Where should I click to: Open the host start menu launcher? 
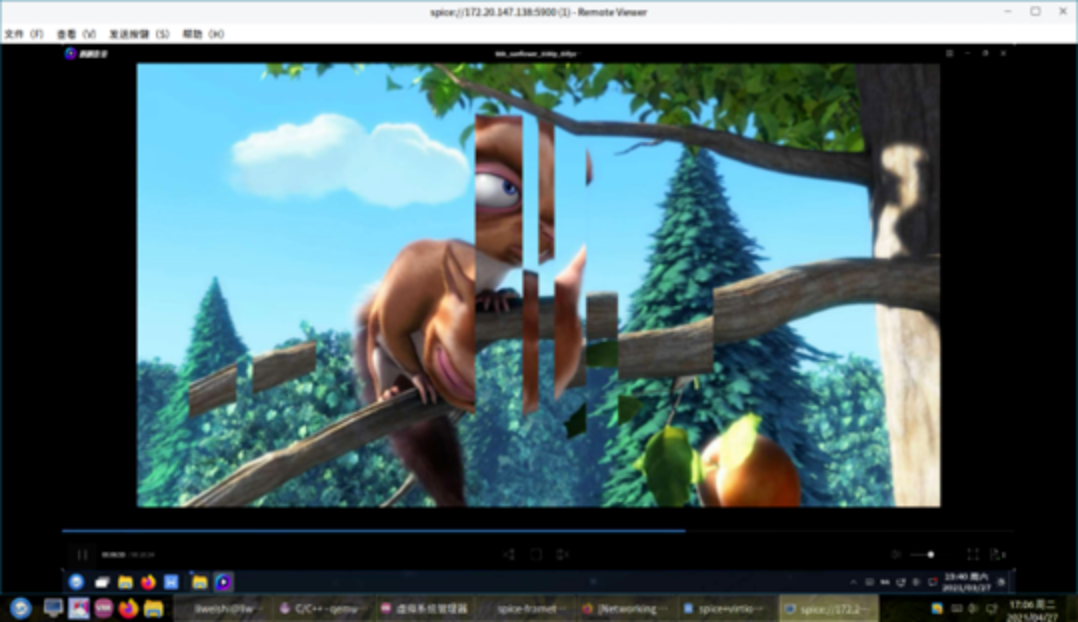(x=21, y=608)
